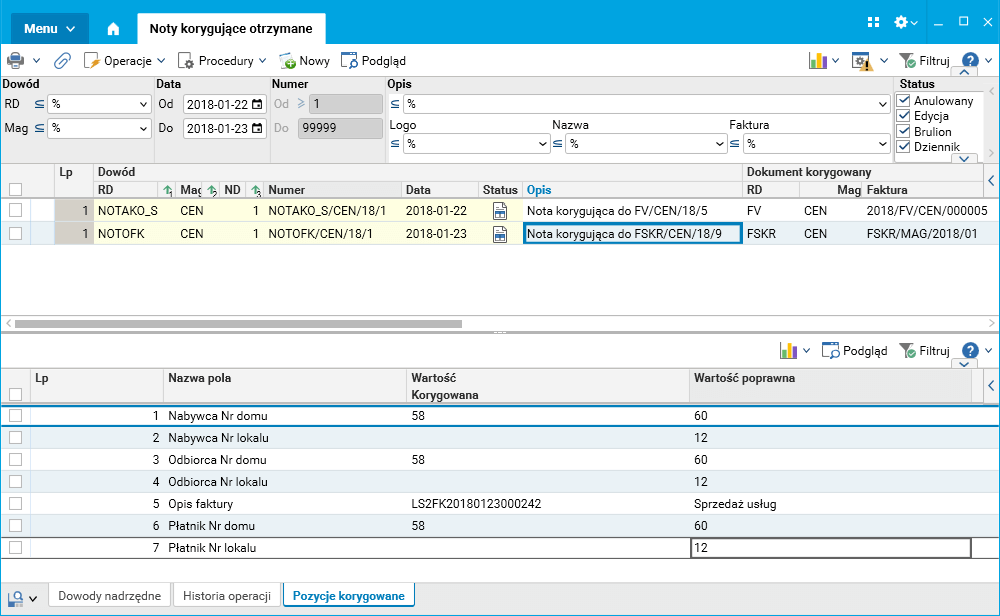1000x616 pixels.
Task: Click the printer icon in toolbar
Action: tap(16, 61)
